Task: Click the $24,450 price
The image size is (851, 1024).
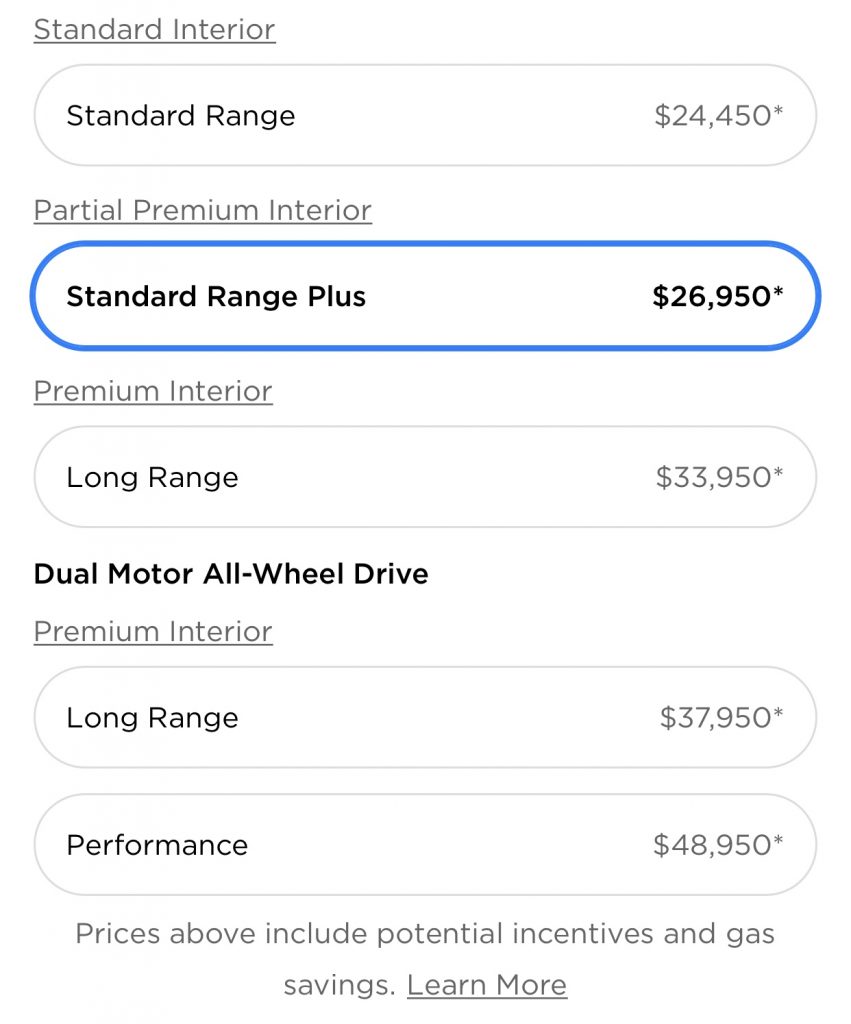Action: [x=713, y=116]
